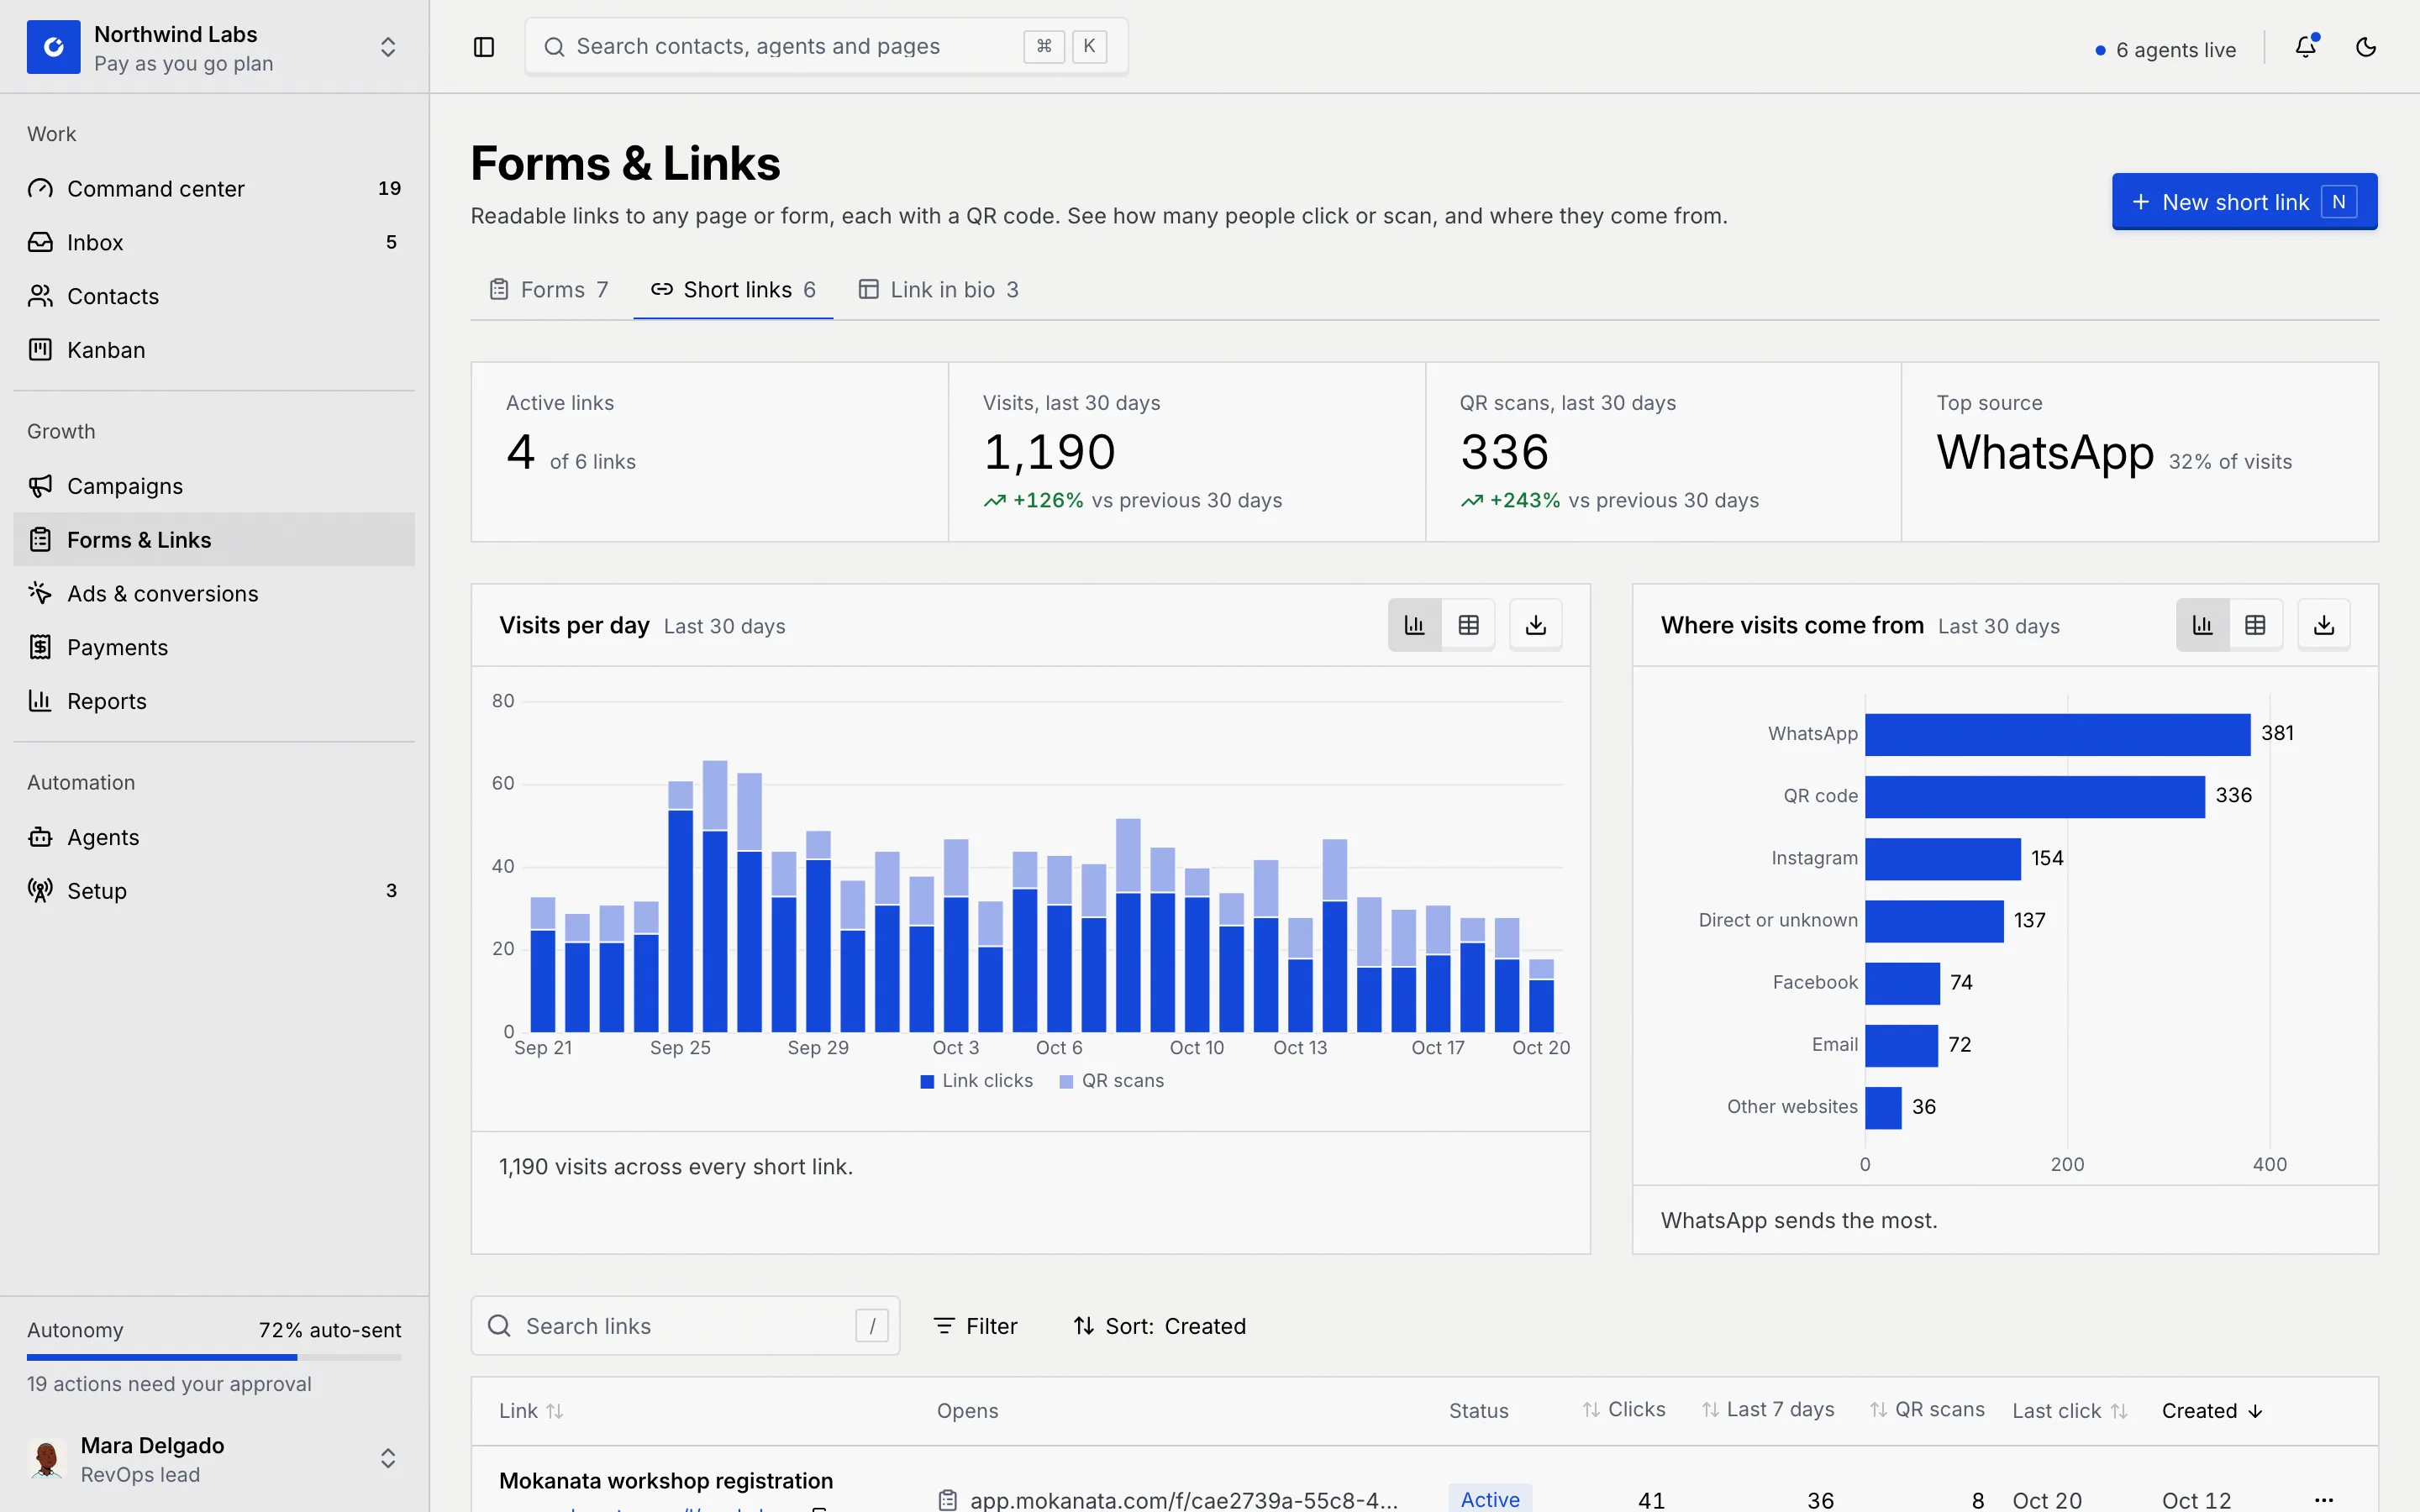Click the Active status badge
Screen dimensions: 2420x1512
pyautogui.click(x=1489, y=1499)
